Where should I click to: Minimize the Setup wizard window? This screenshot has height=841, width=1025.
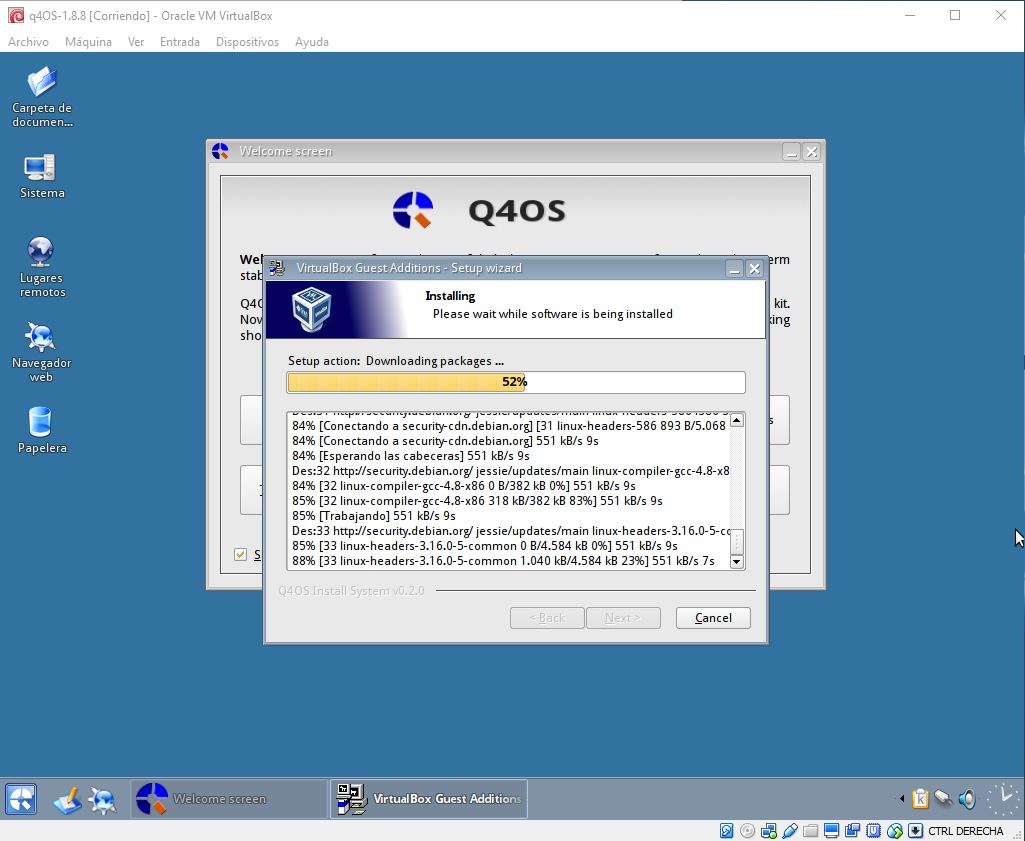[x=734, y=269]
